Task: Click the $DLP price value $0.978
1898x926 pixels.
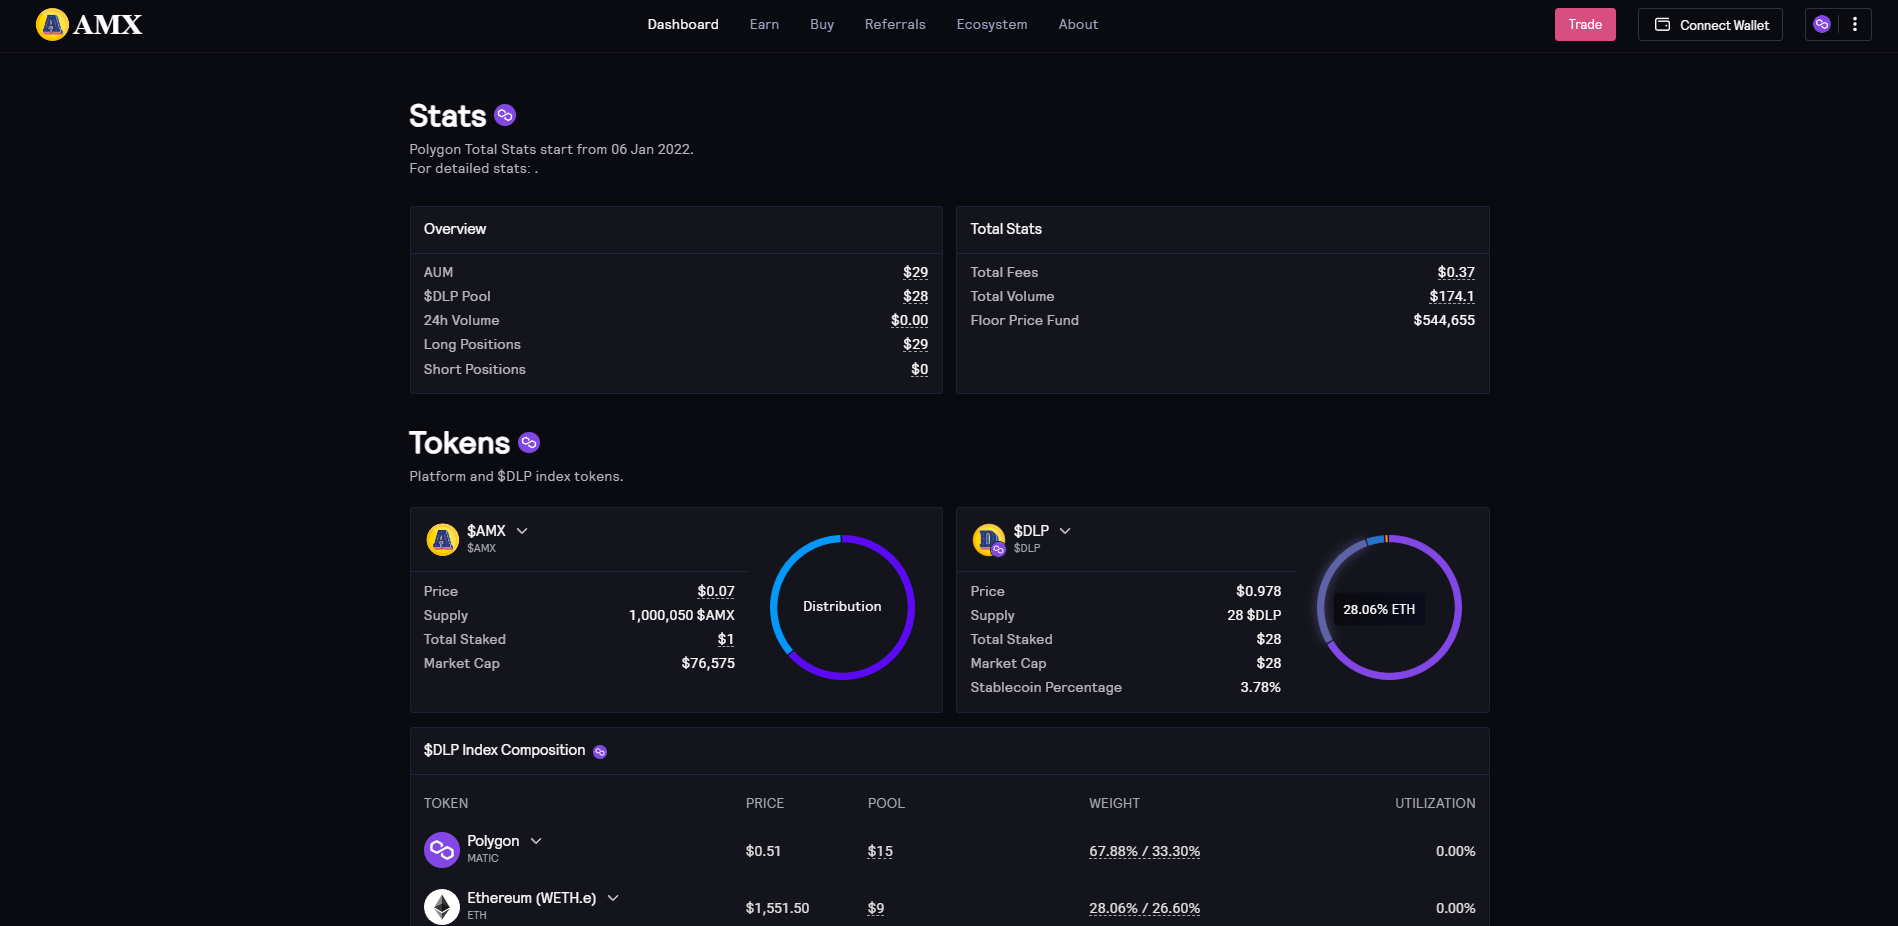Action: 1258,591
